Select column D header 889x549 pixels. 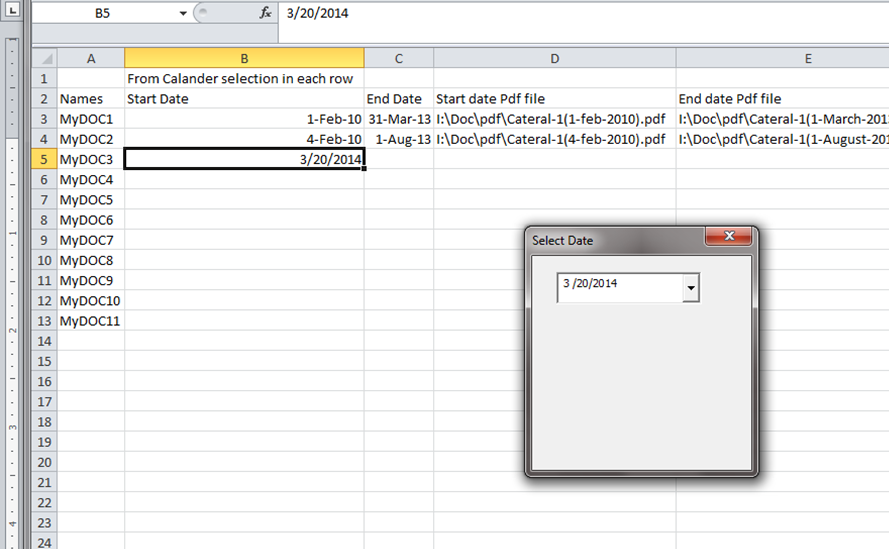554,59
